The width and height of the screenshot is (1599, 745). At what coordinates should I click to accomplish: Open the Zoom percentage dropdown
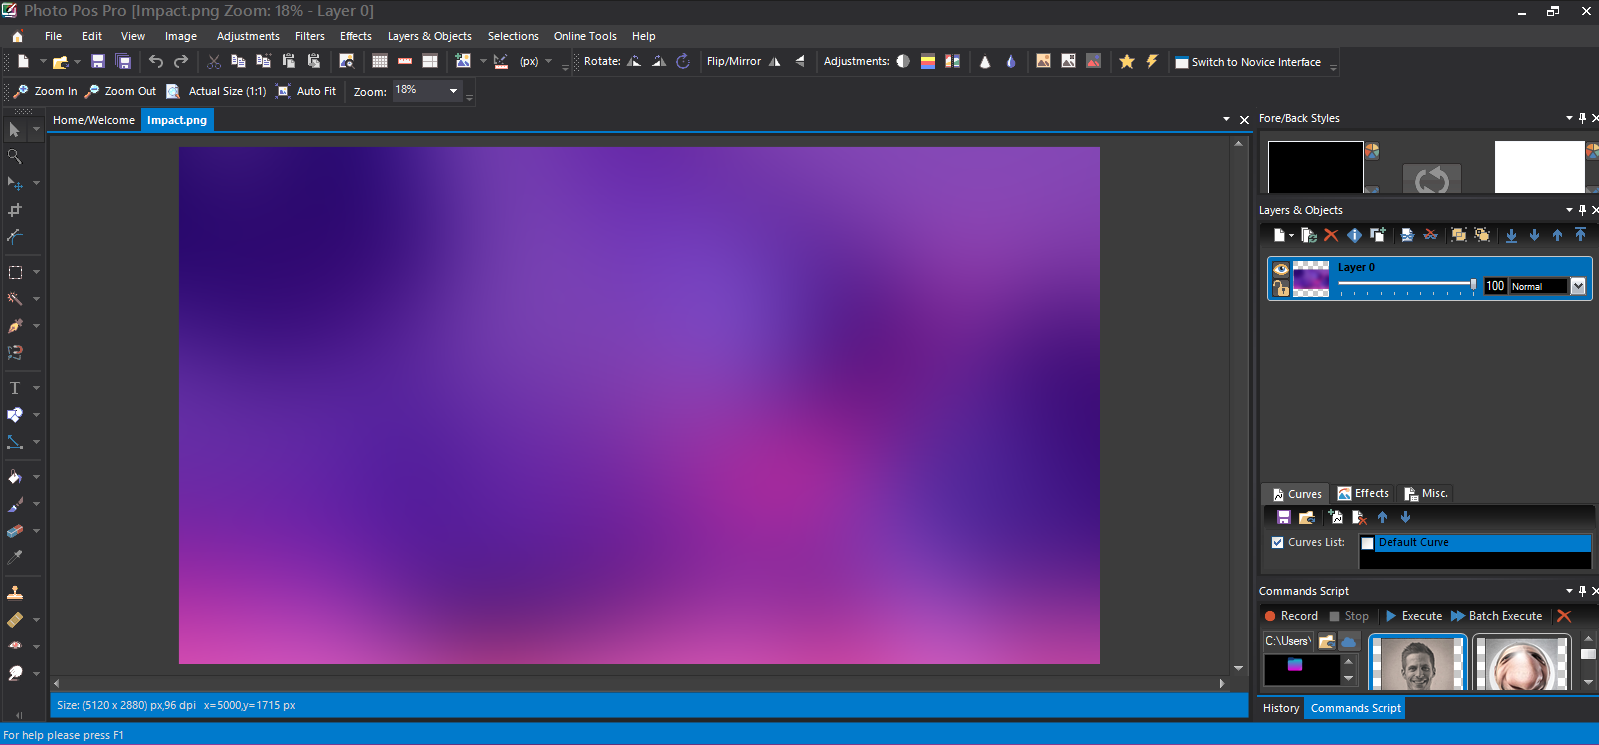453,91
